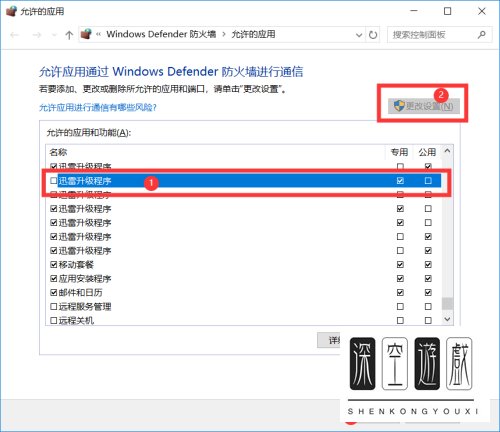Viewport: 500px width, 432px height.
Task: Enable the 远程关机 checkbox
Action: coord(53,320)
